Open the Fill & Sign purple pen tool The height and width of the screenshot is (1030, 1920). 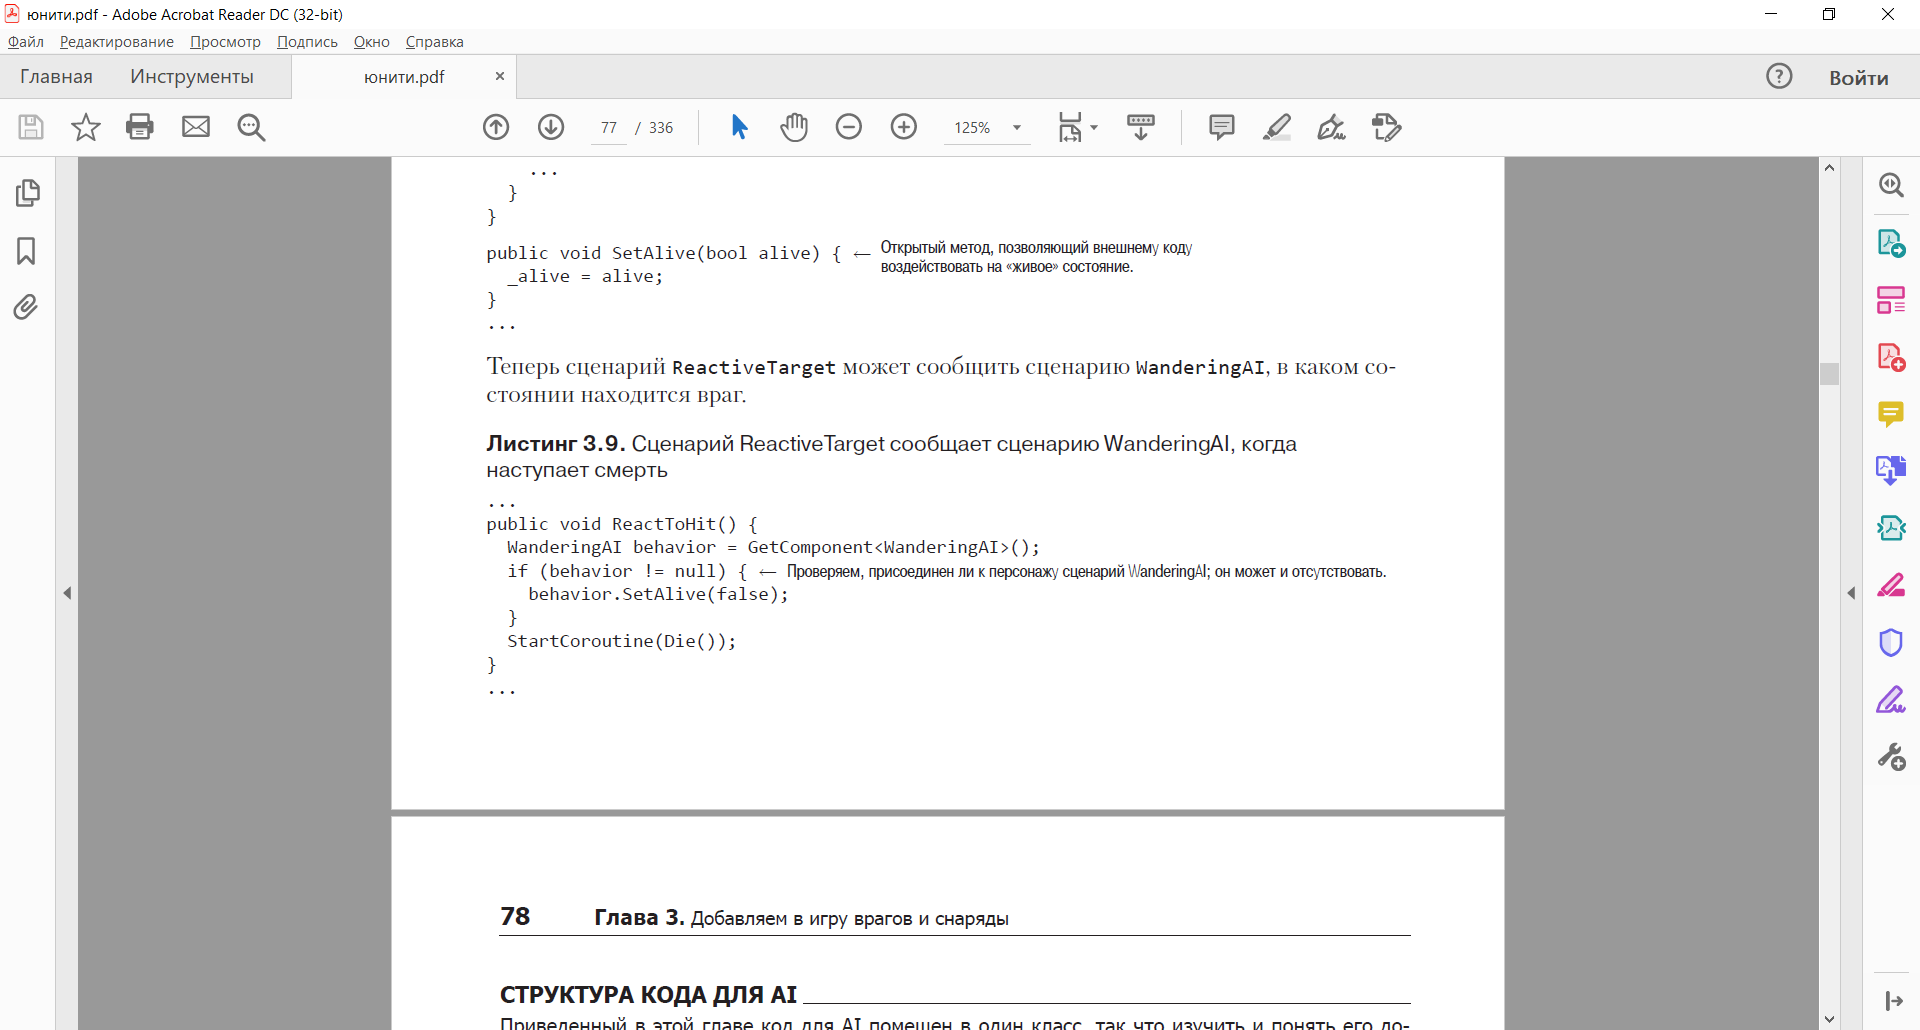[1891, 699]
